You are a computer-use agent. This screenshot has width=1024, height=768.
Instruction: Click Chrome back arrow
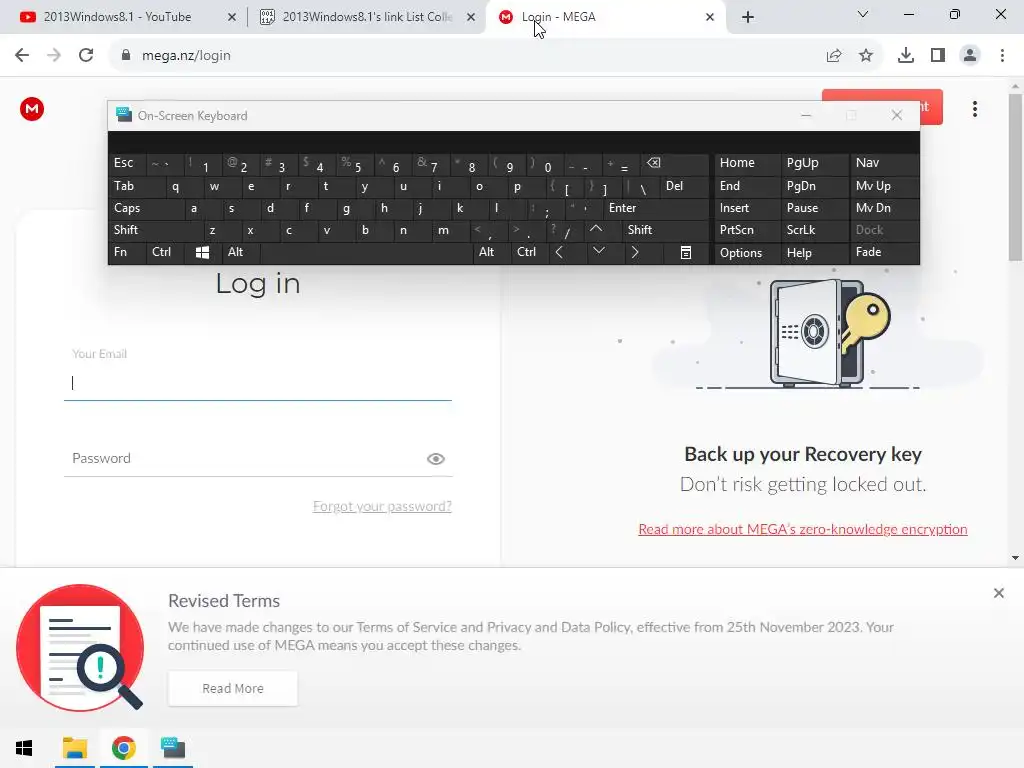(x=22, y=56)
